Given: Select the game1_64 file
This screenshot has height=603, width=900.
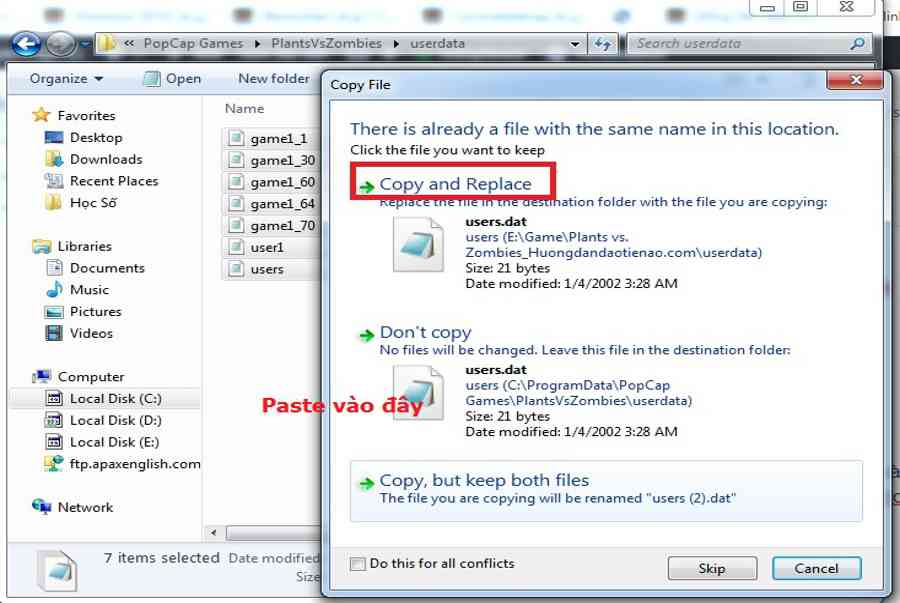Looking at the screenshot, I should (271, 204).
